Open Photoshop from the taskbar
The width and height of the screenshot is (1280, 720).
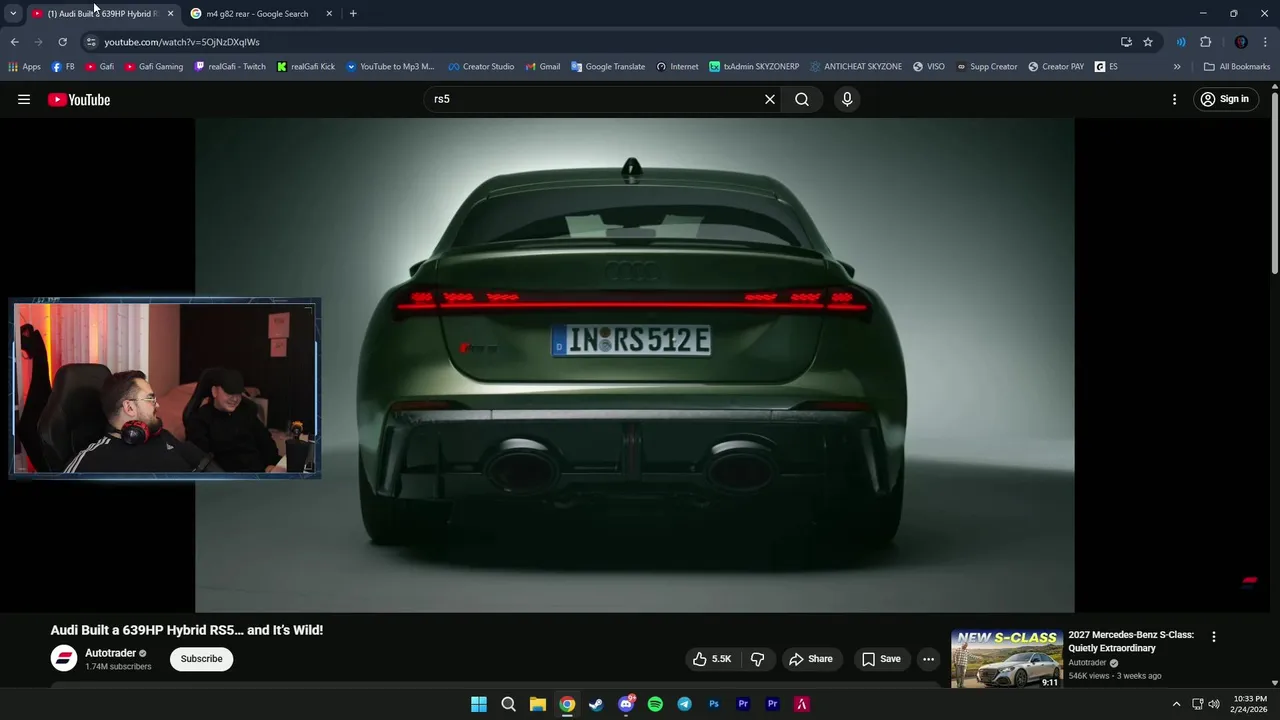[x=714, y=704]
